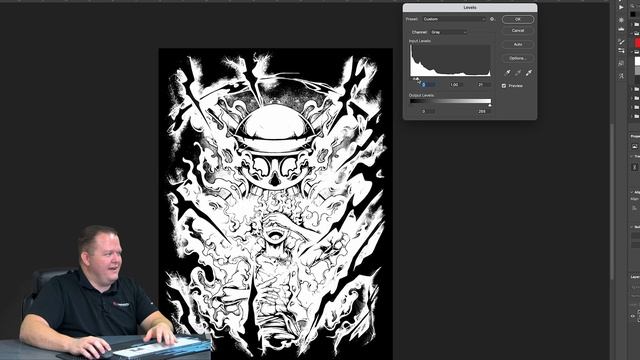Image resolution: width=640 pixels, height=360 pixels.
Task: Select the gray point eyedropper
Action: pyautogui.click(x=518, y=72)
